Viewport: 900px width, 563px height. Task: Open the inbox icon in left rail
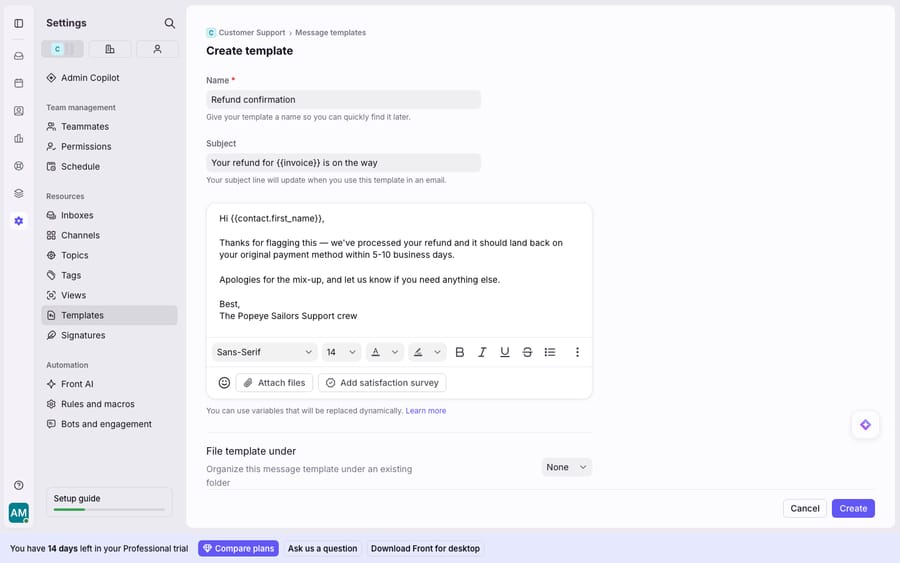18,56
